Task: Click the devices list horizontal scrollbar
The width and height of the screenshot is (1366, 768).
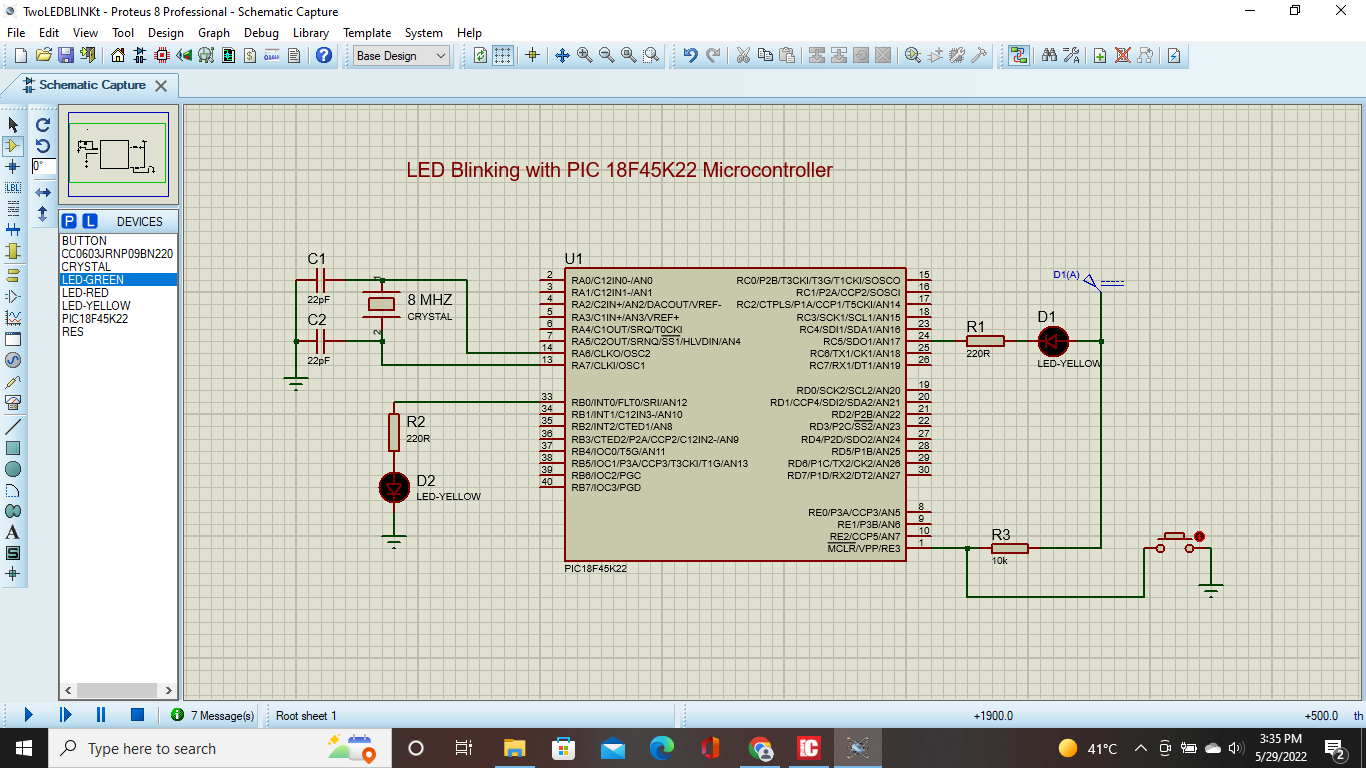Action: click(118, 690)
